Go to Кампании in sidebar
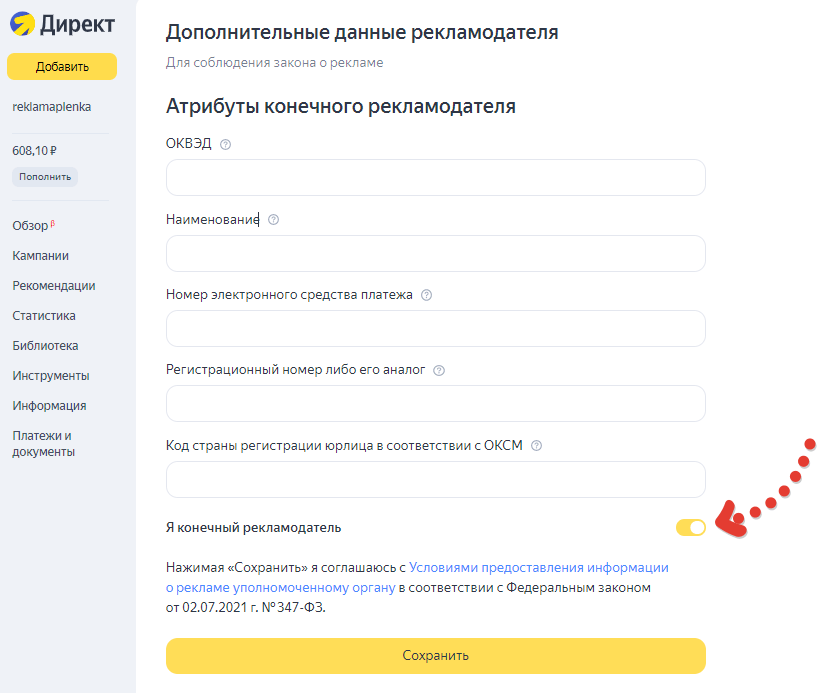818x693 pixels. pos(40,256)
